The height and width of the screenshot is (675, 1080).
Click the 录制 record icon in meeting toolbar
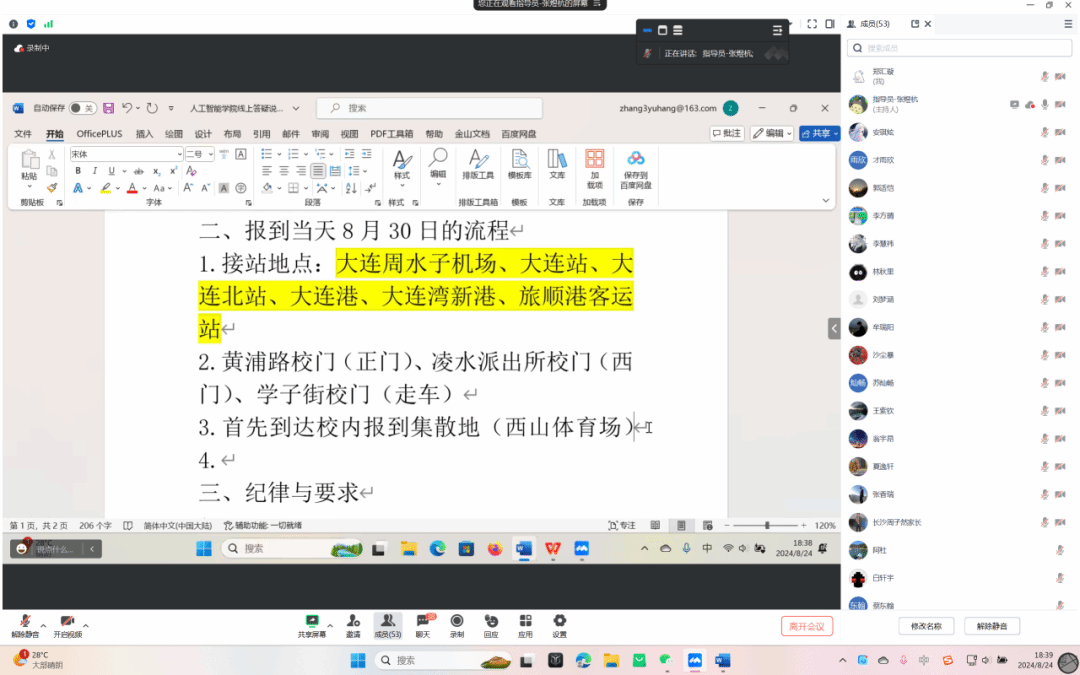pos(456,625)
